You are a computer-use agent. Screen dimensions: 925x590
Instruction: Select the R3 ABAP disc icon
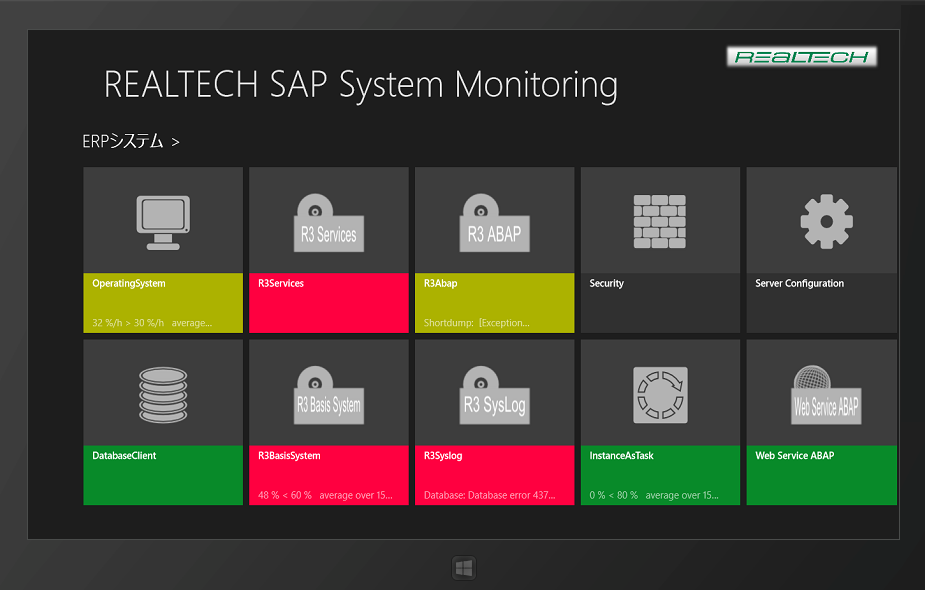494,222
